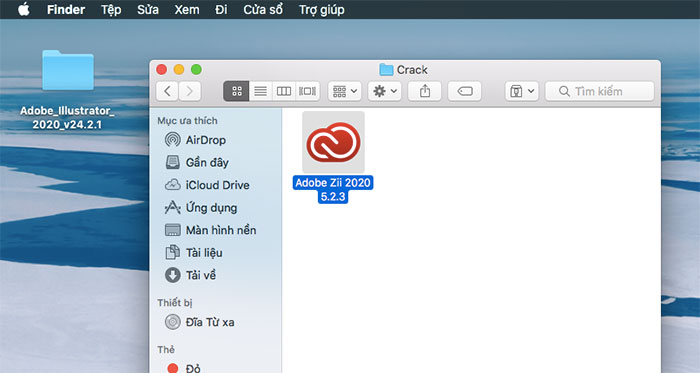Click the Thiết bị sidebar heading
700x373 pixels.
click(x=175, y=303)
